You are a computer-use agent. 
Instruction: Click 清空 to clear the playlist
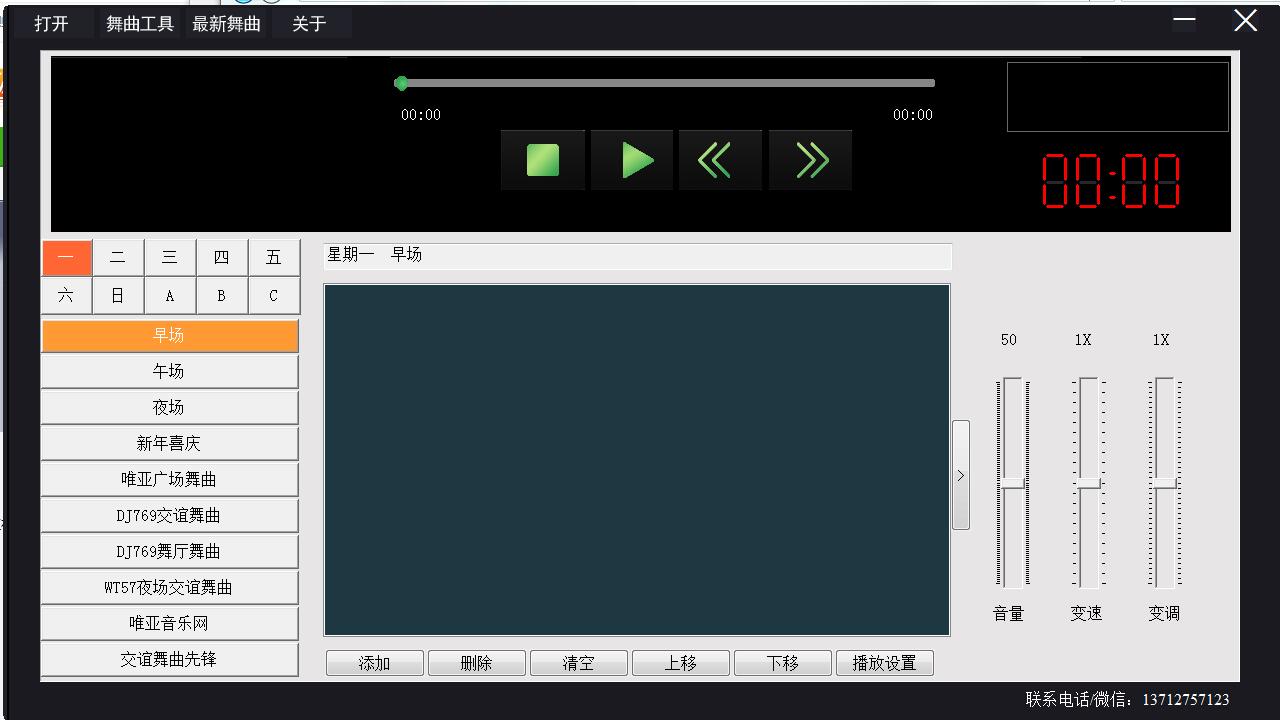coord(578,662)
